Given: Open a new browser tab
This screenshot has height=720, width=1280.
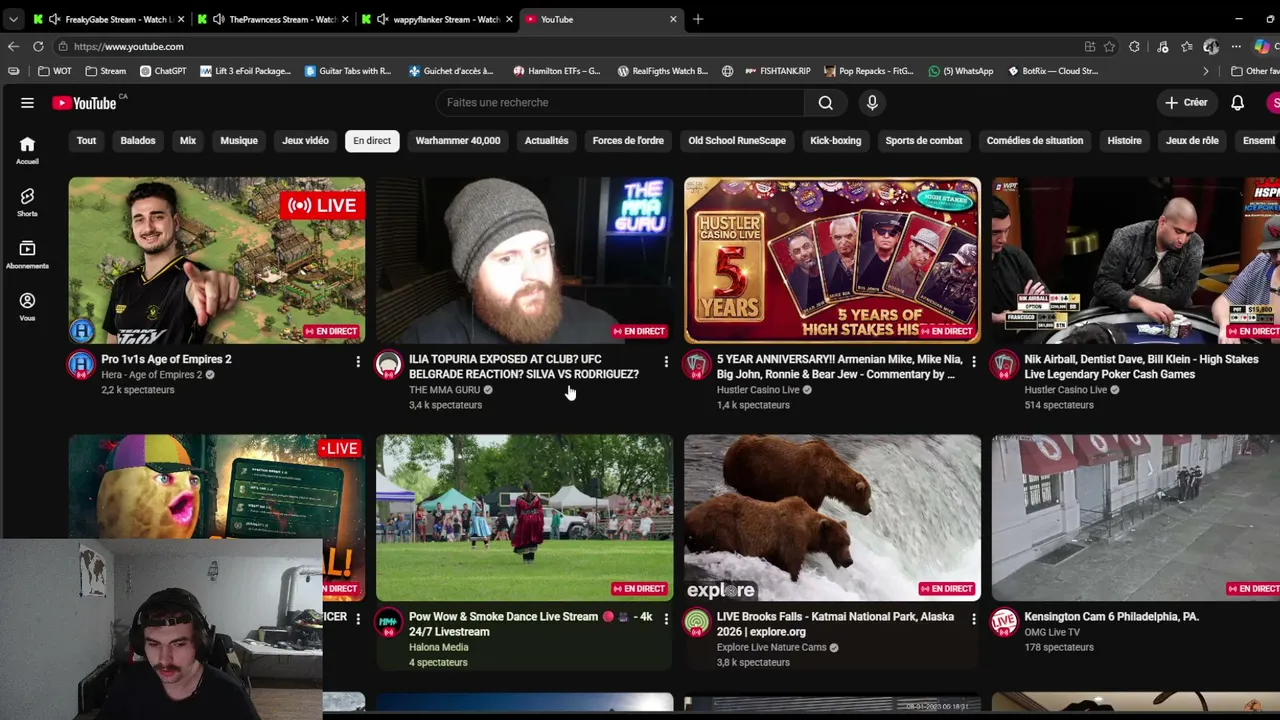Looking at the screenshot, I should point(698,19).
